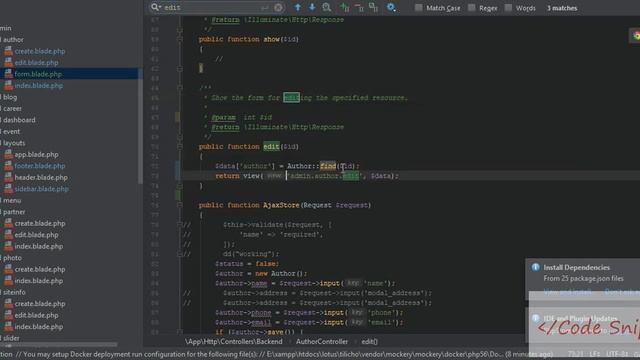Click 'admin.author.edit' view string
The image size is (640, 360).
coord(325,176)
